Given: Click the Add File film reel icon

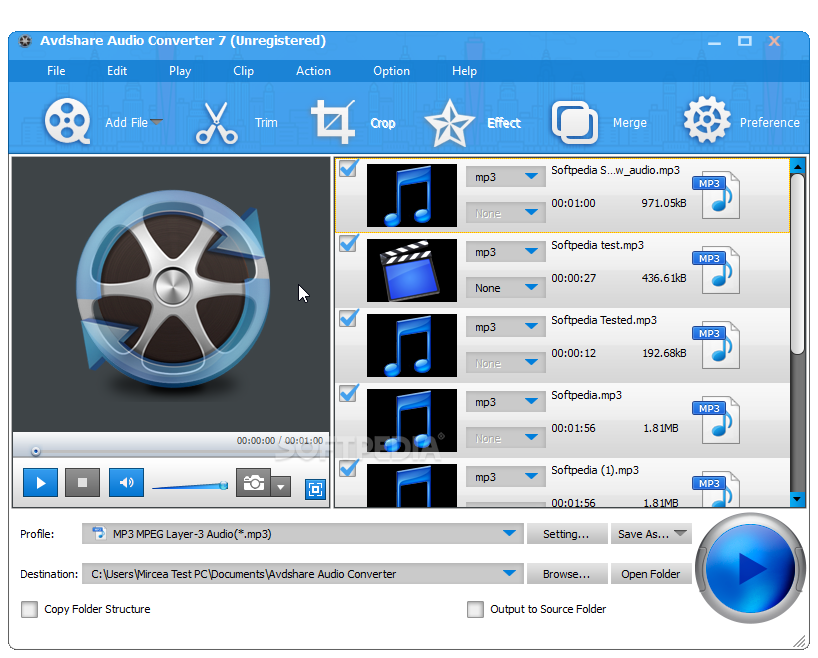Looking at the screenshot, I should (x=67, y=121).
